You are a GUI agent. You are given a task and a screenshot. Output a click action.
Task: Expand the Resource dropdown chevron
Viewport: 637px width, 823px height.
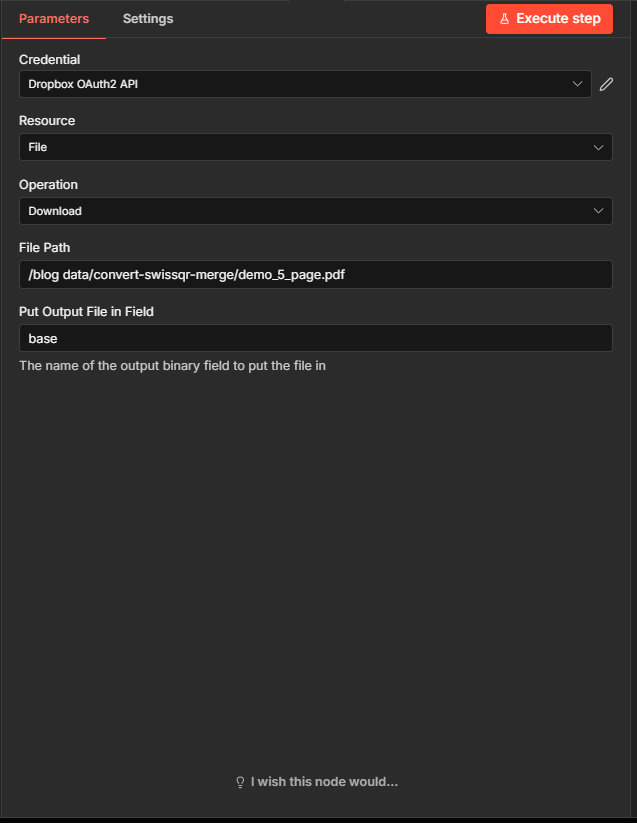(599, 147)
